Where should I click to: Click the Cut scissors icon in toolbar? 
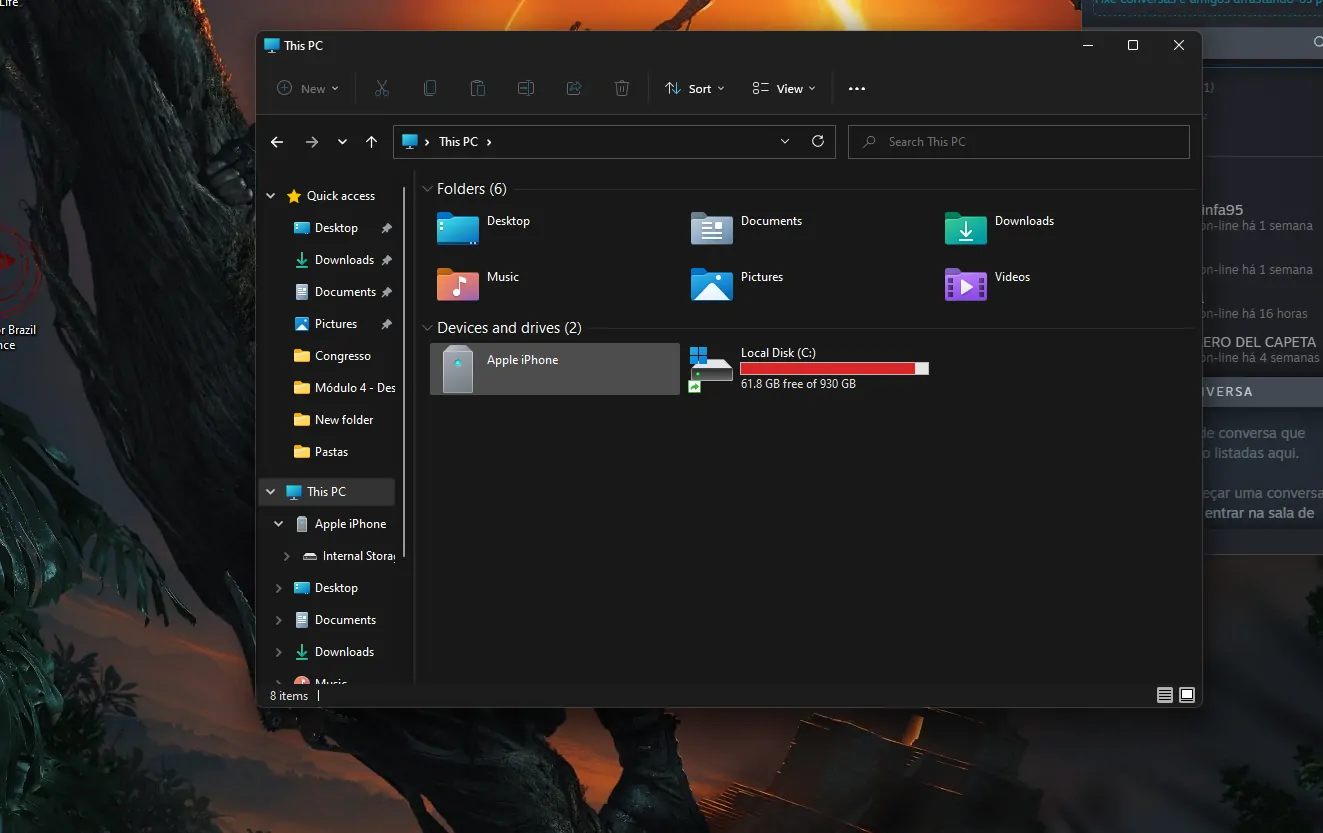pyautogui.click(x=381, y=88)
